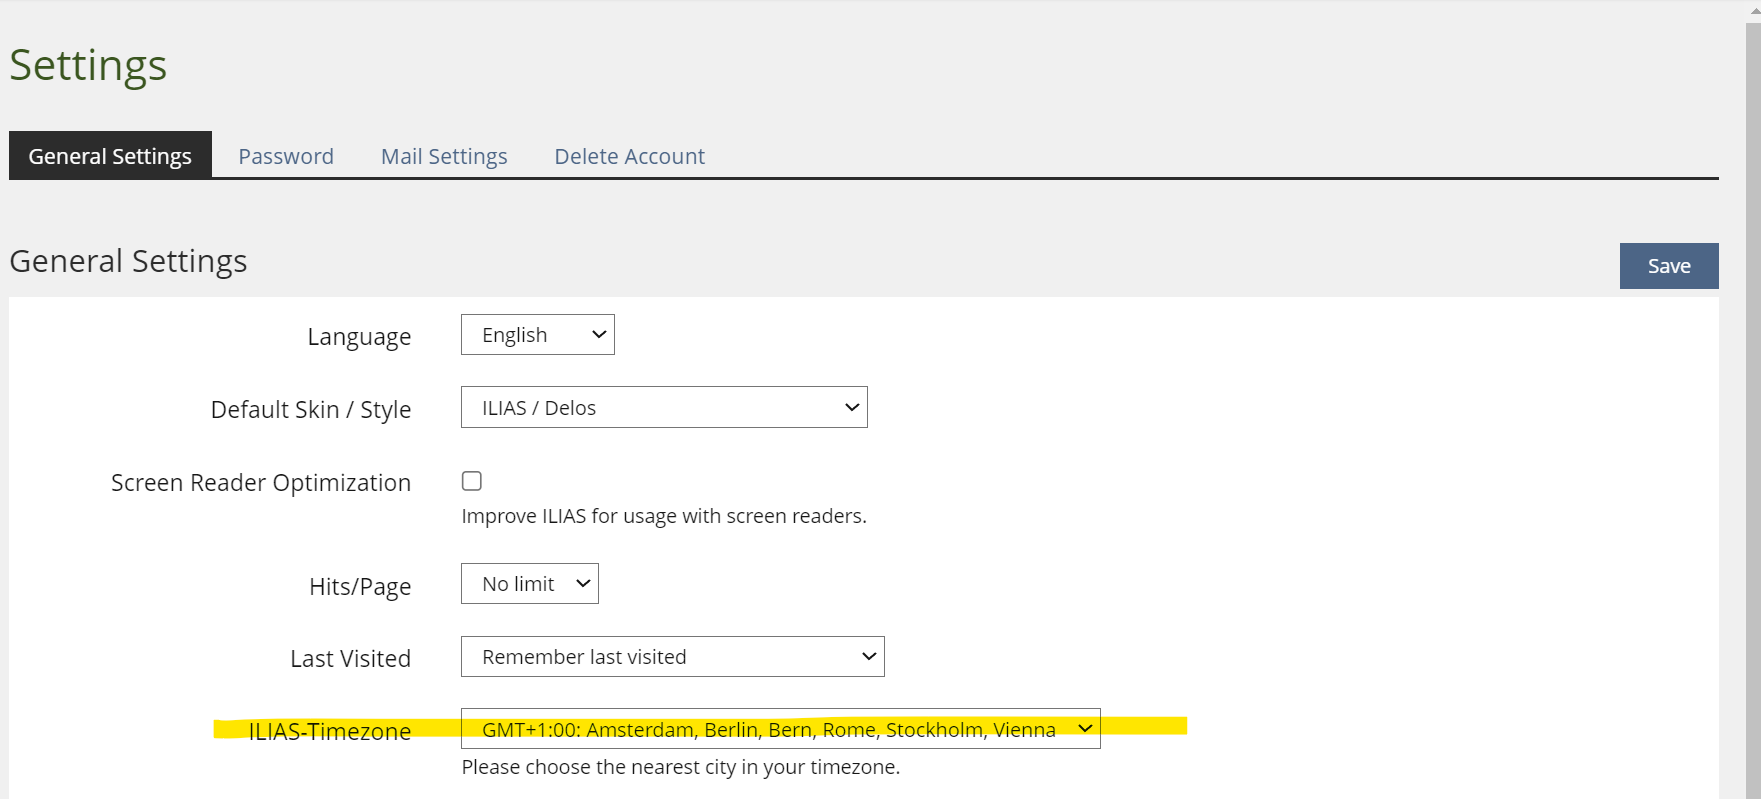
Task: Click the Language field label
Action: tap(359, 337)
